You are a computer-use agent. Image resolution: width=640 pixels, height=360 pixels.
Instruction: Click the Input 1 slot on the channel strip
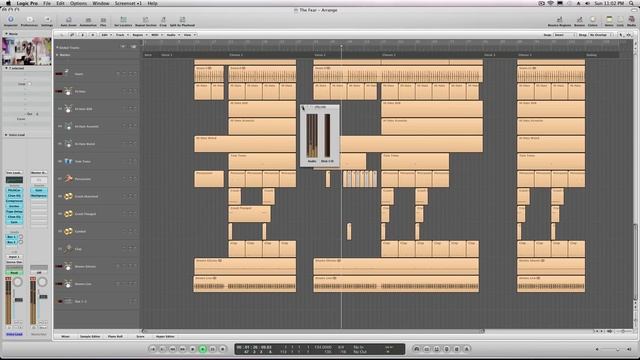[14, 257]
